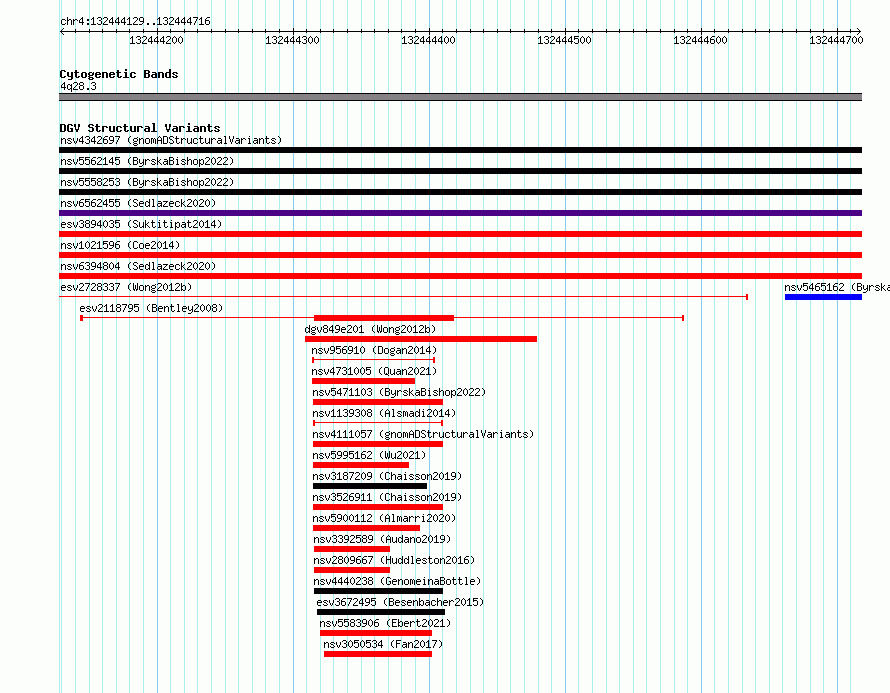Click ruler position 132444400
This screenshot has height=693, width=890.
[x=429, y=40]
